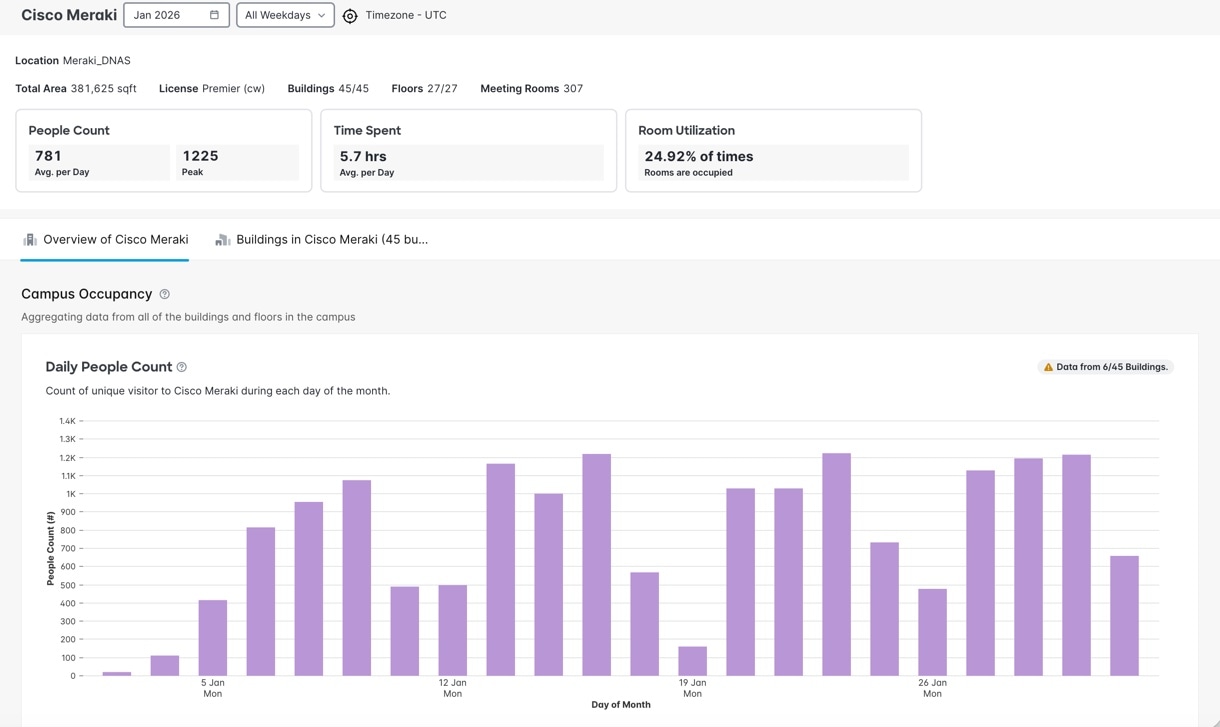
Task: Click Daily People Count help icon
Action: [182, 367]
